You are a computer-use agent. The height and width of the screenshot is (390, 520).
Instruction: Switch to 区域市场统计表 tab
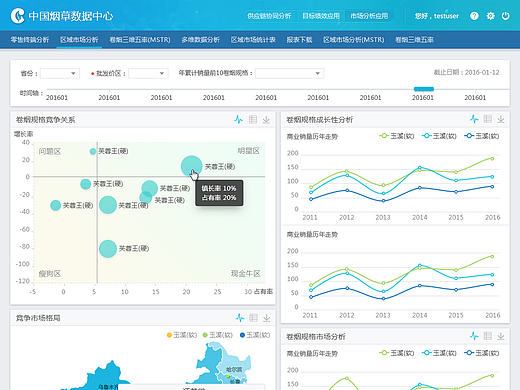pos(253,40)
